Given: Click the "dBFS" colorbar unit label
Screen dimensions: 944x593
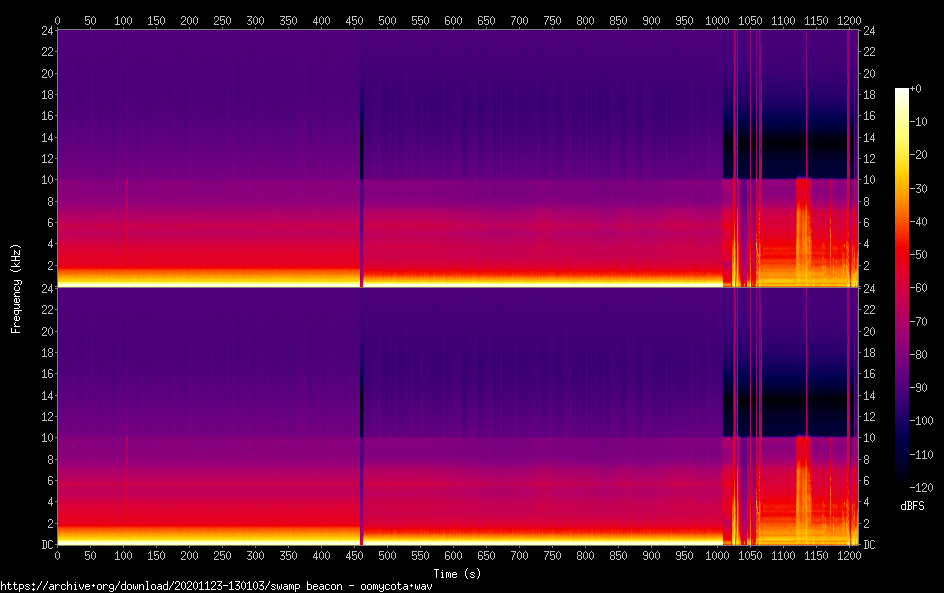Looking at the screenshot, I should [912, 506].
